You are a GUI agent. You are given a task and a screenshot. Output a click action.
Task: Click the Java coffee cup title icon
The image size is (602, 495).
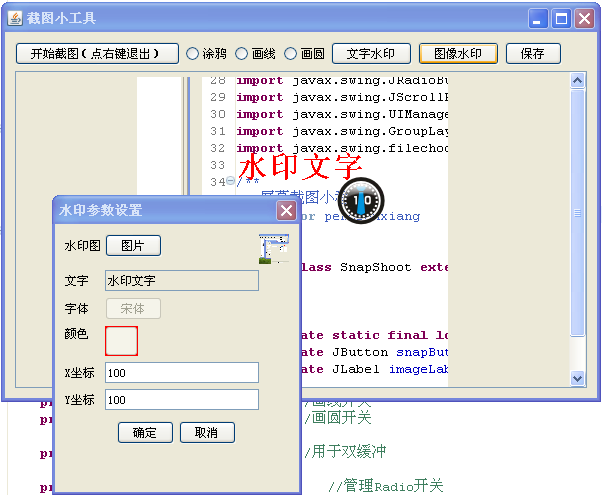coord(15,18)
